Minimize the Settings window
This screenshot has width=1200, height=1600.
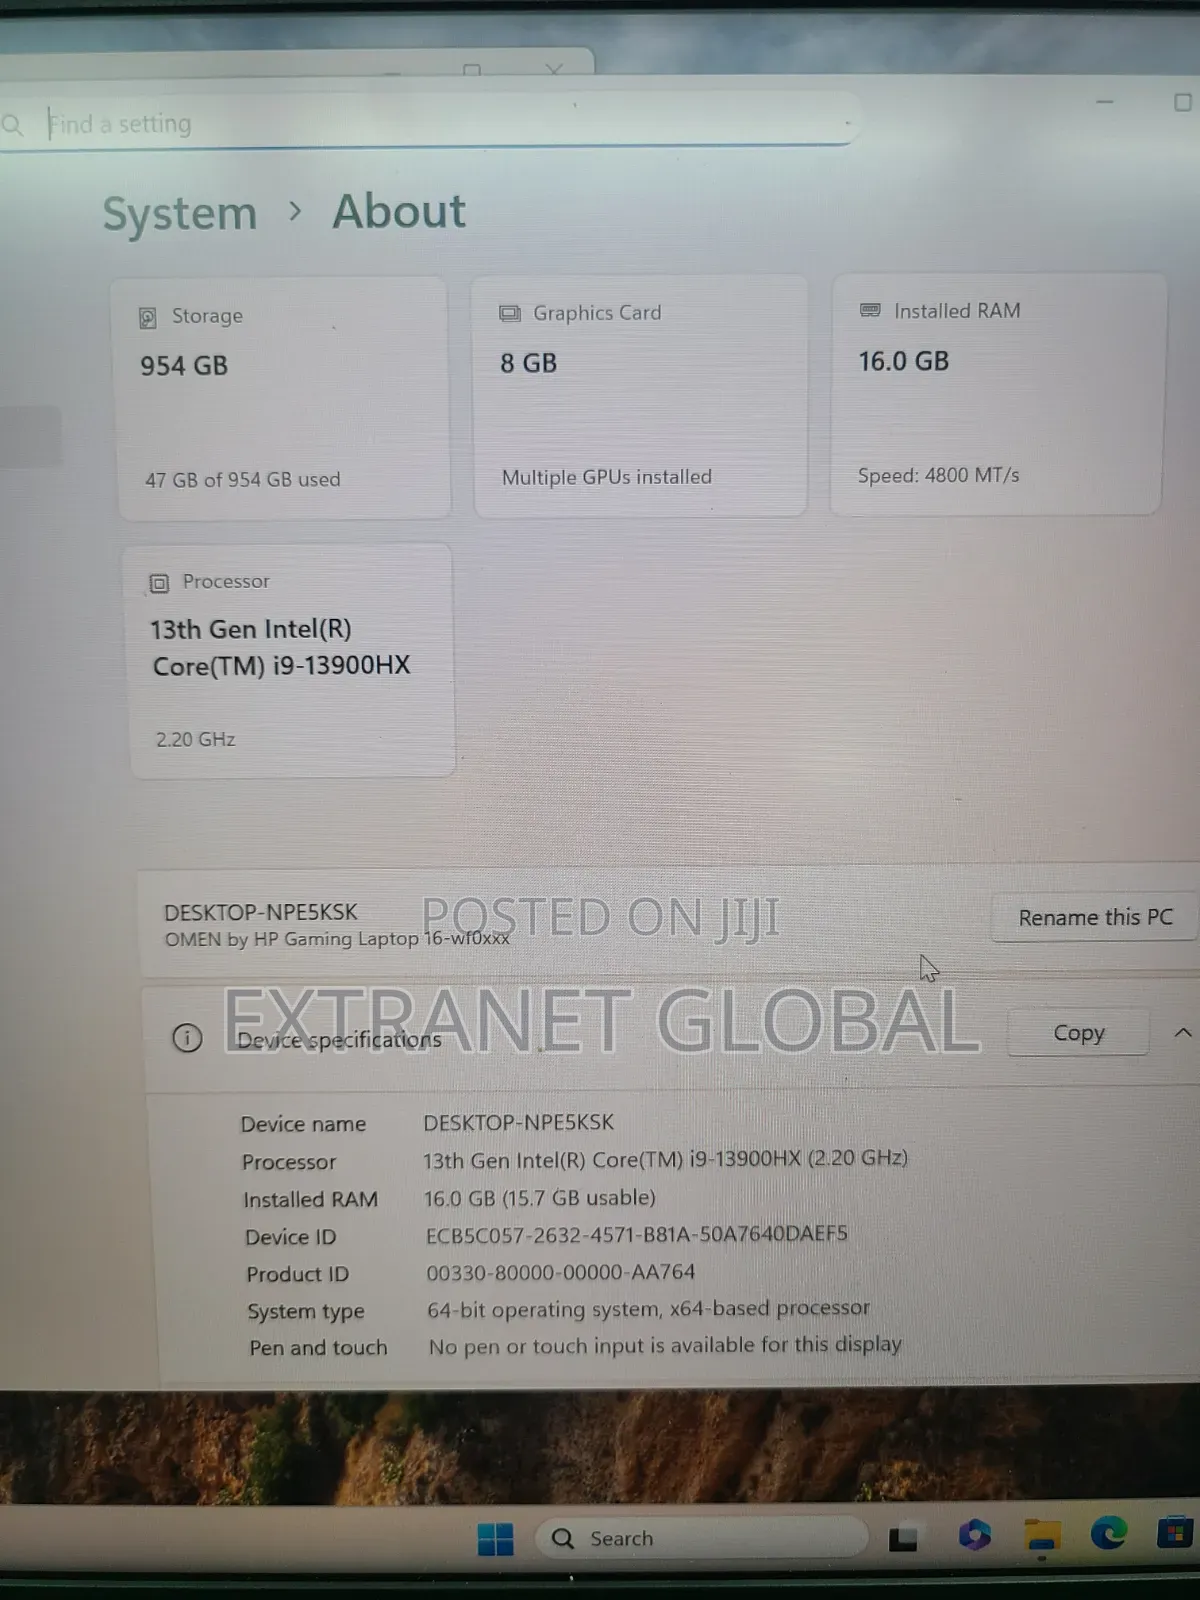coord(1105,102)
